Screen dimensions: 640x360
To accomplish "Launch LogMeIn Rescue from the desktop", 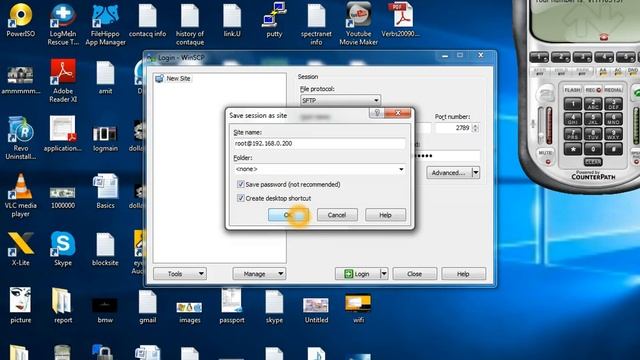I will coord(63,24).
